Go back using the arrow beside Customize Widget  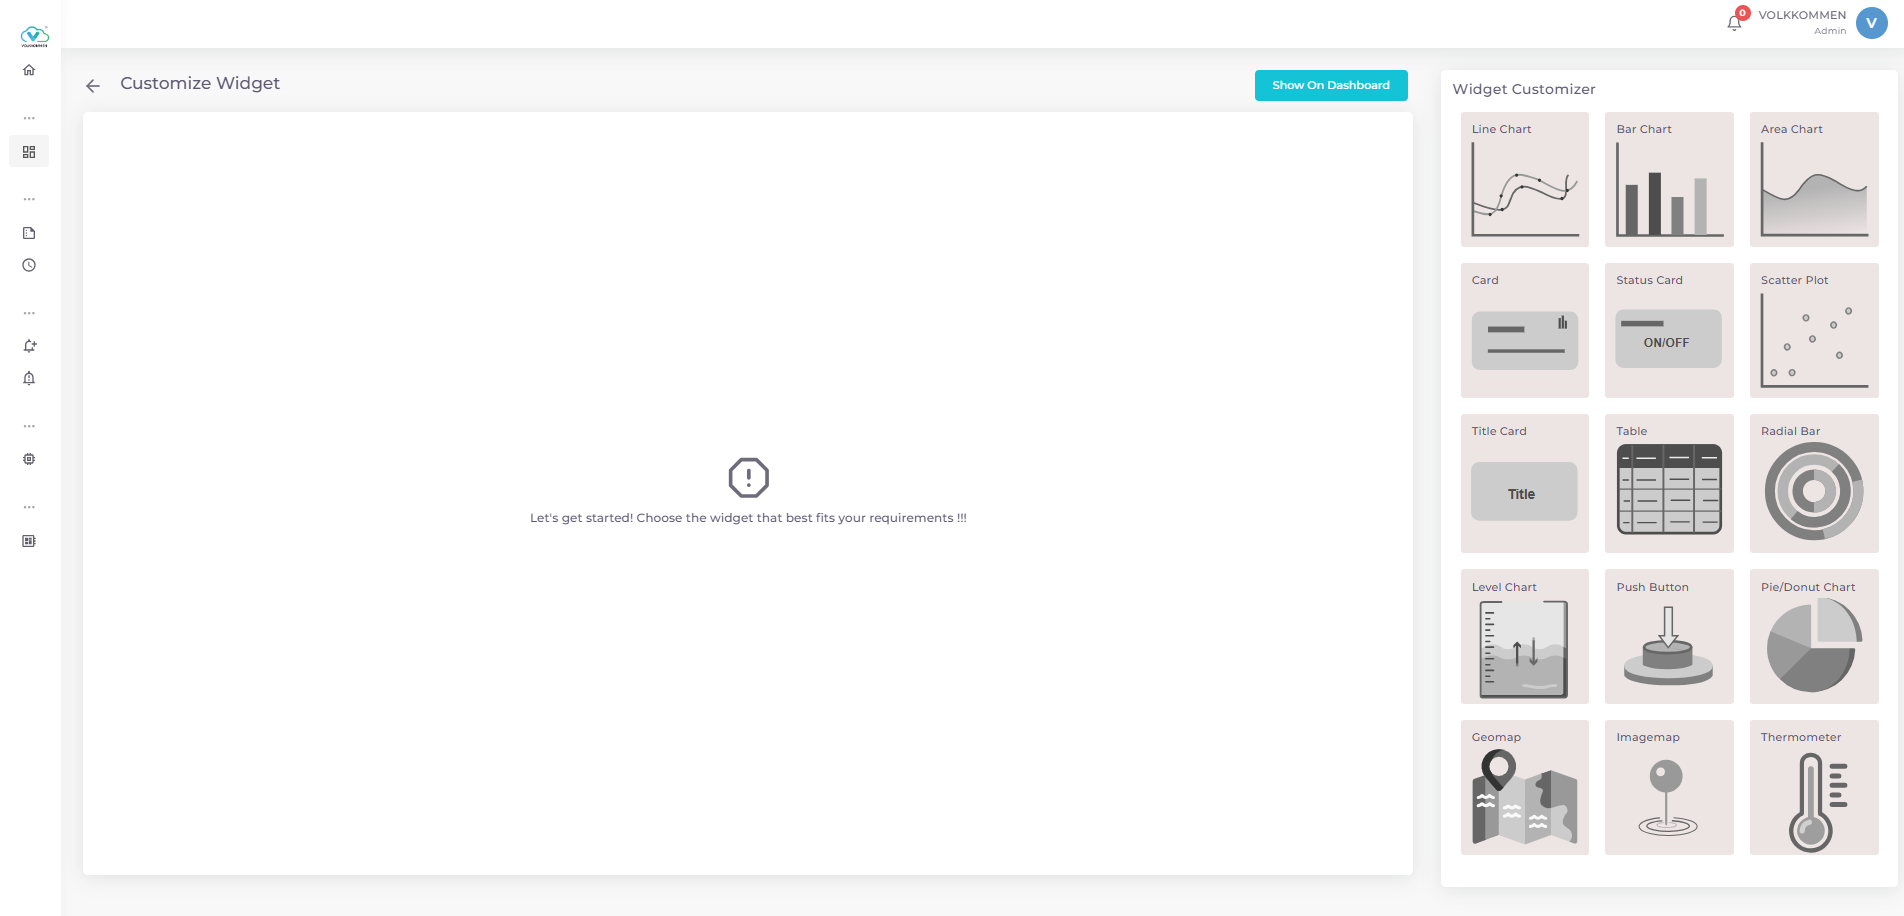pyautogui.click(x=92, y=85)
